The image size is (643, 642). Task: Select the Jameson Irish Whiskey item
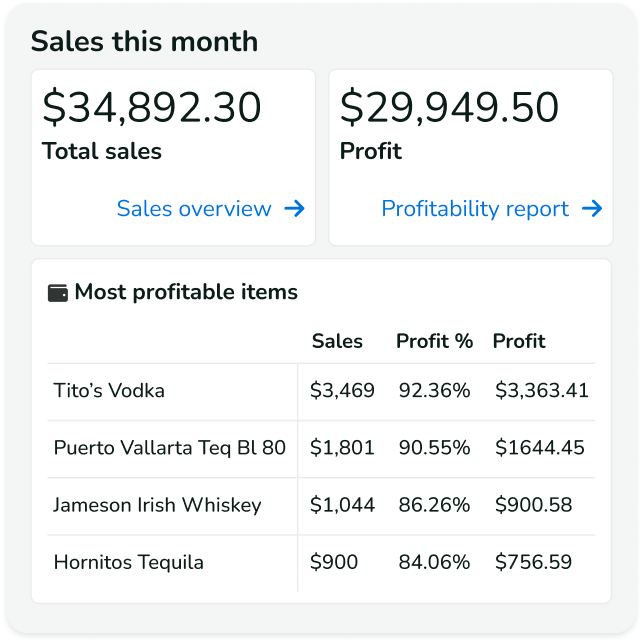(x=157, y=505)
